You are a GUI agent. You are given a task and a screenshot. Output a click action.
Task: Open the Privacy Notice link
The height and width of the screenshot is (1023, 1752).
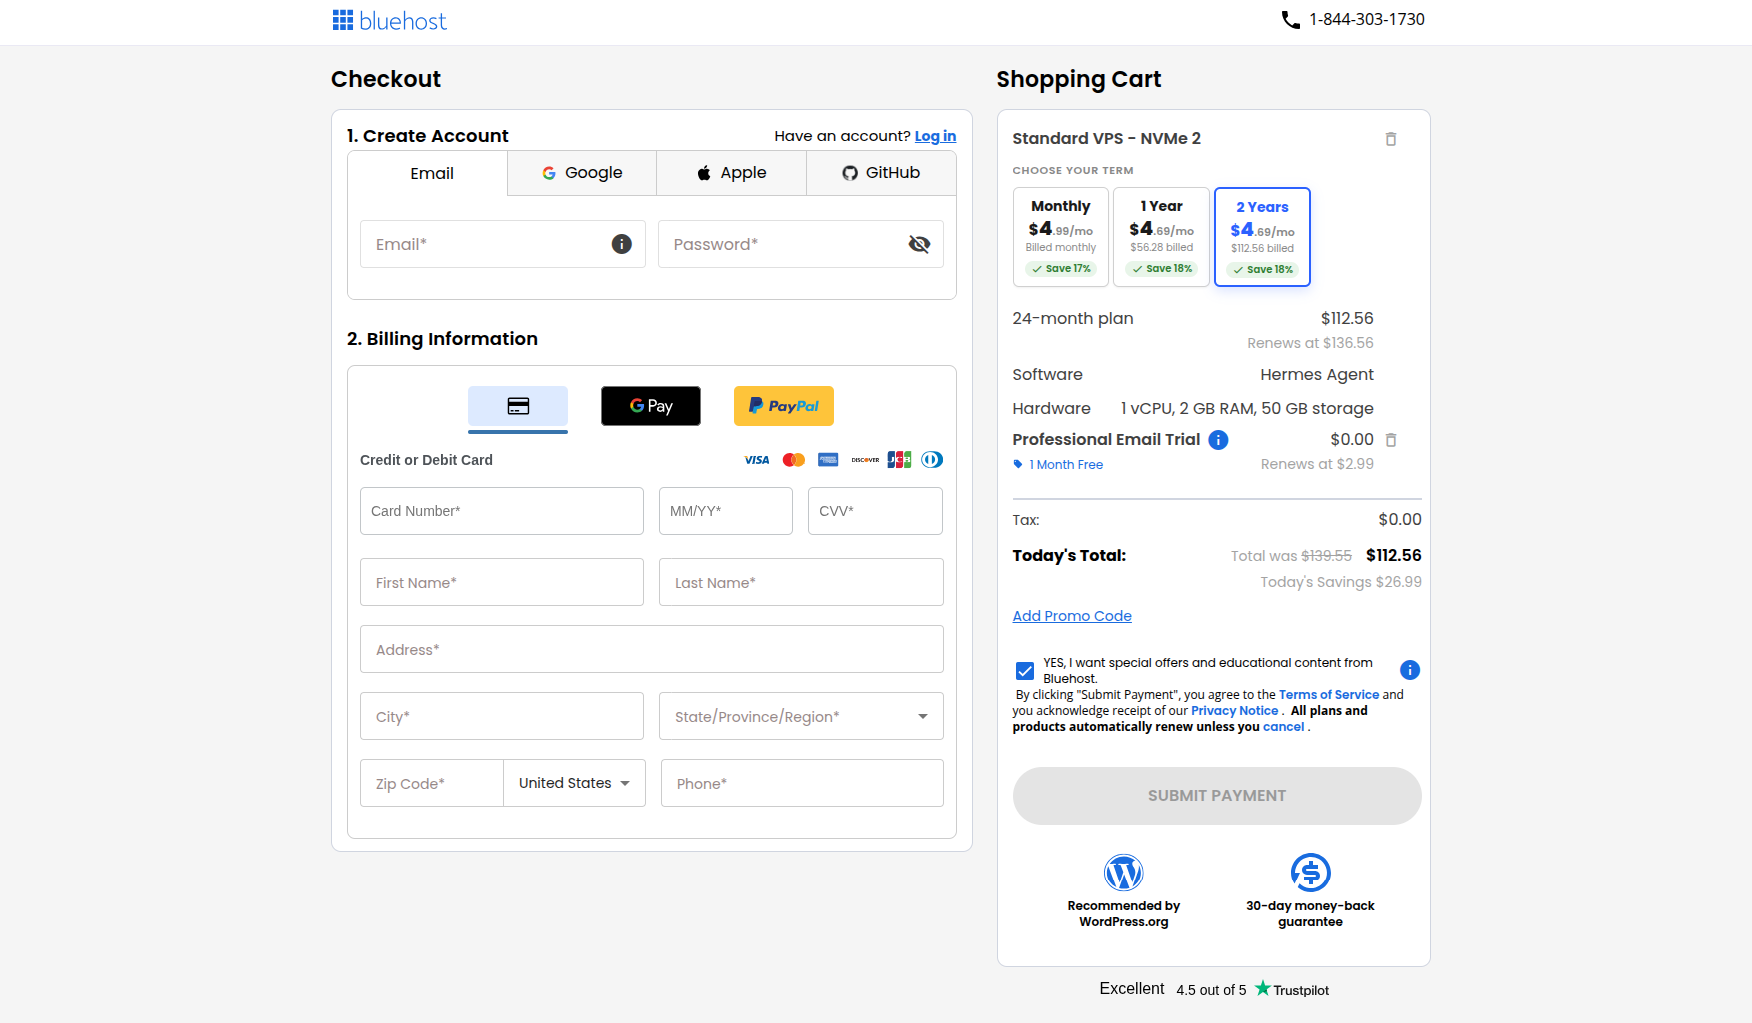click(1235, 711)
